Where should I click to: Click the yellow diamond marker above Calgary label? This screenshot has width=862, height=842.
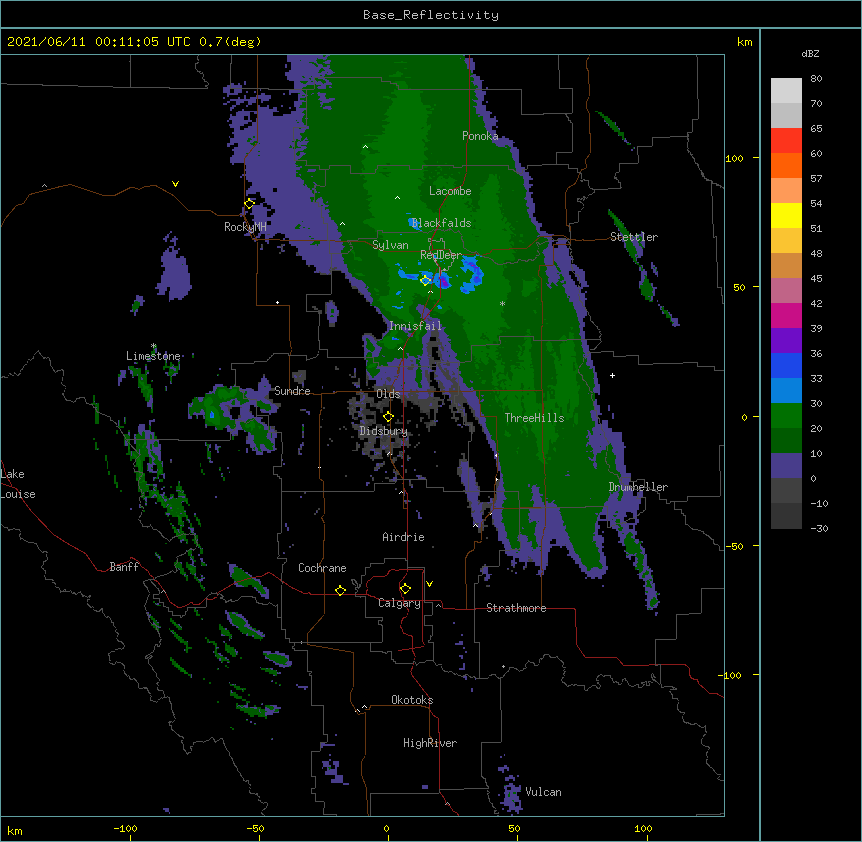tap(405, 589)
